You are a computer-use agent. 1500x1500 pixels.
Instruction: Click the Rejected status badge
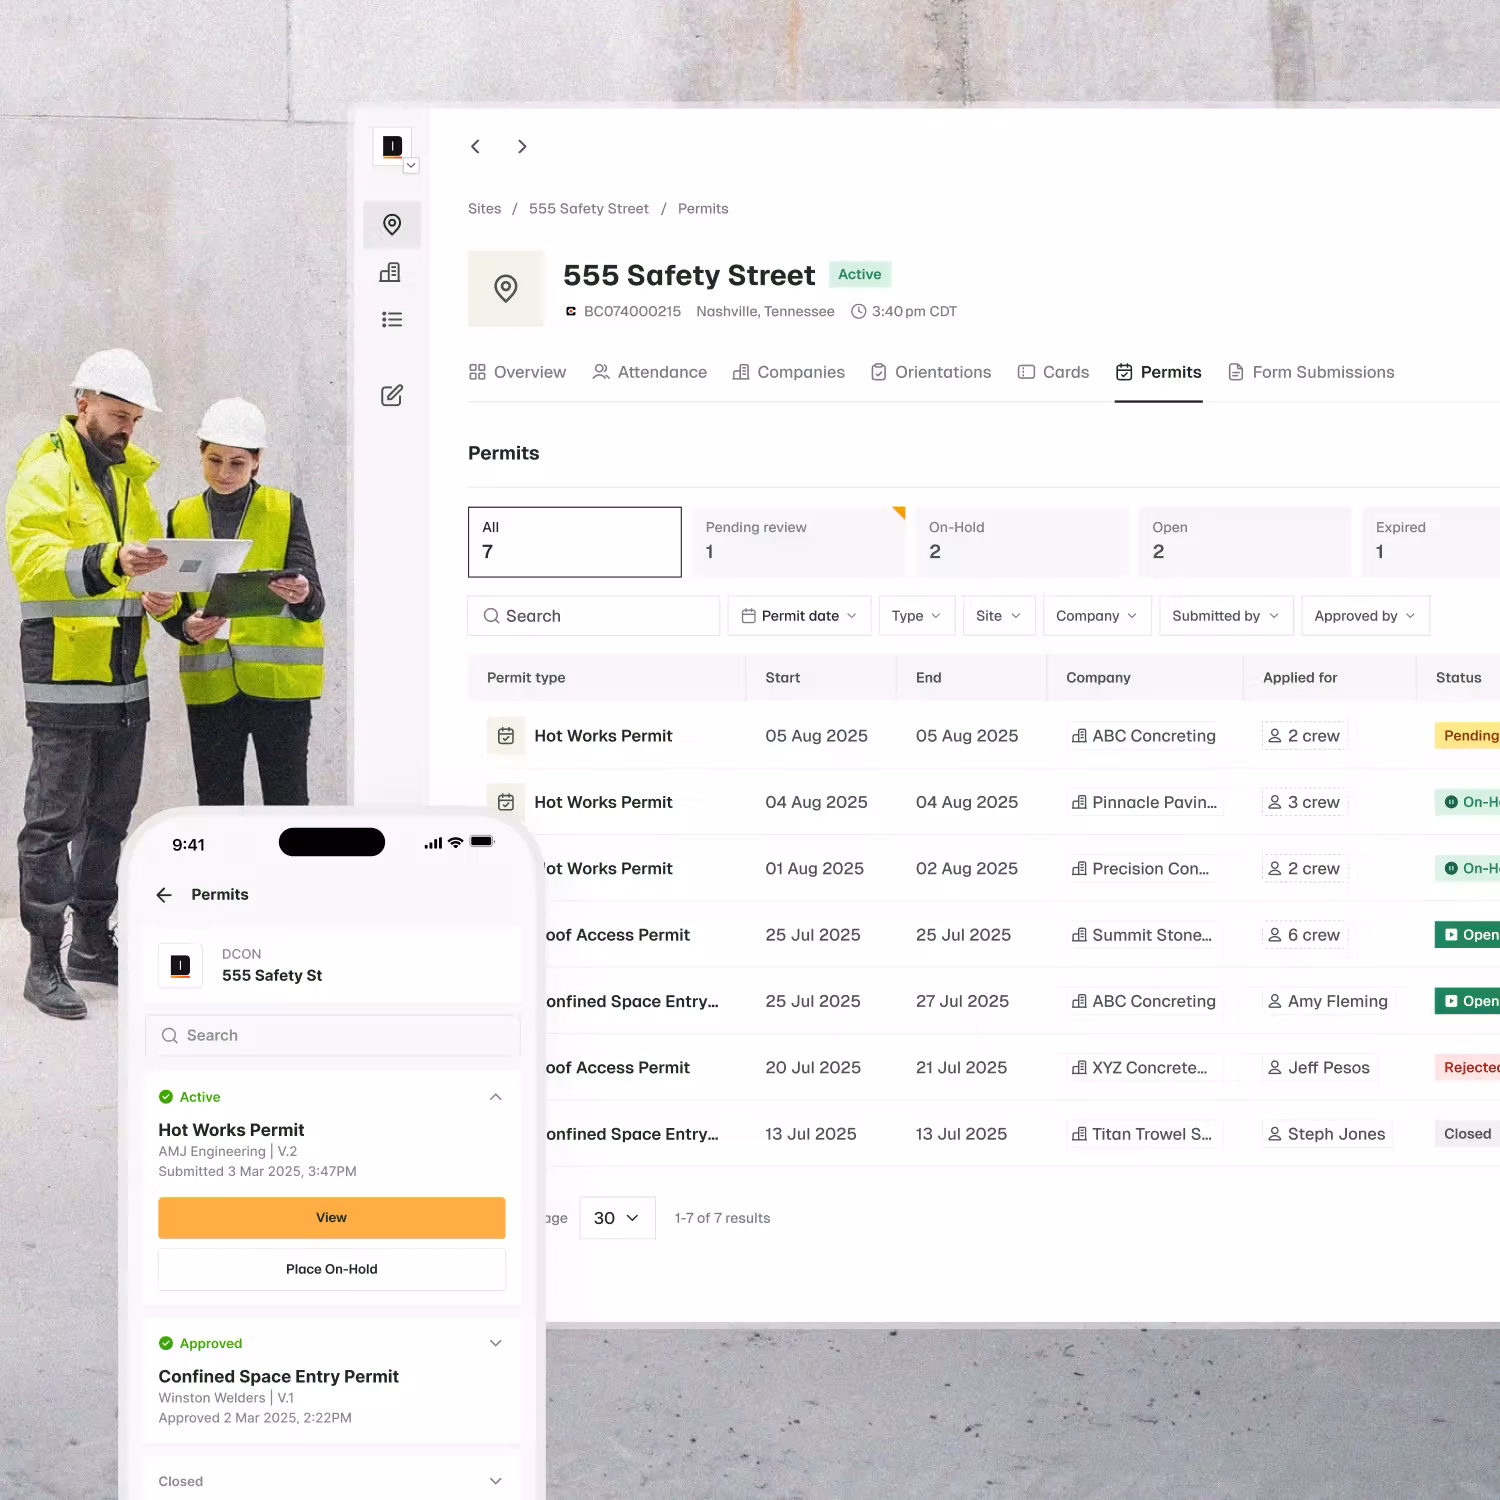(x=1468, y=1068)
